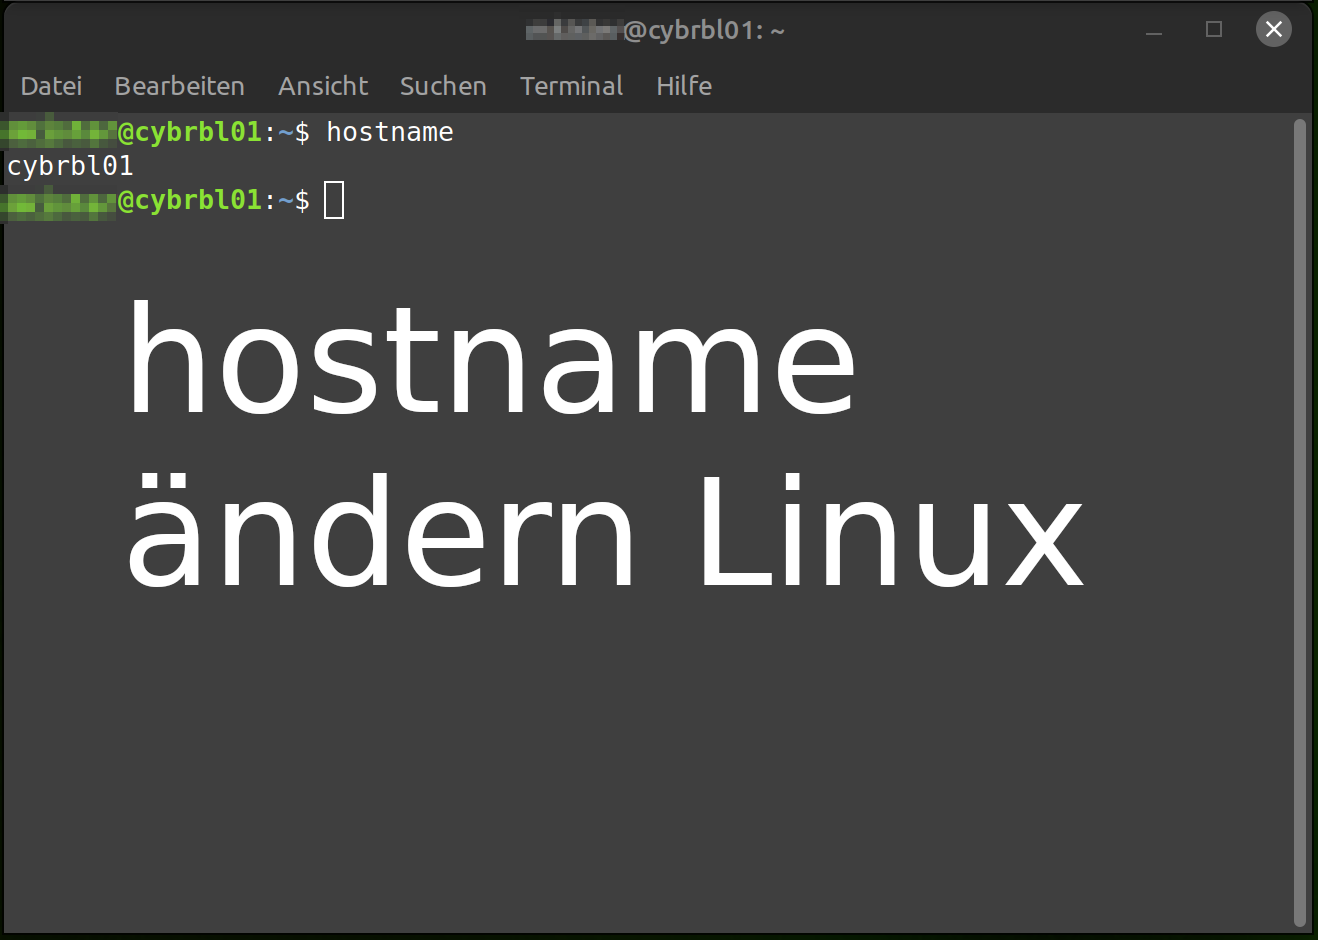The width and height of the screenshot is (1318, 940).
Task: Click the ändern Linux watermark text
Action: (600, 530)
